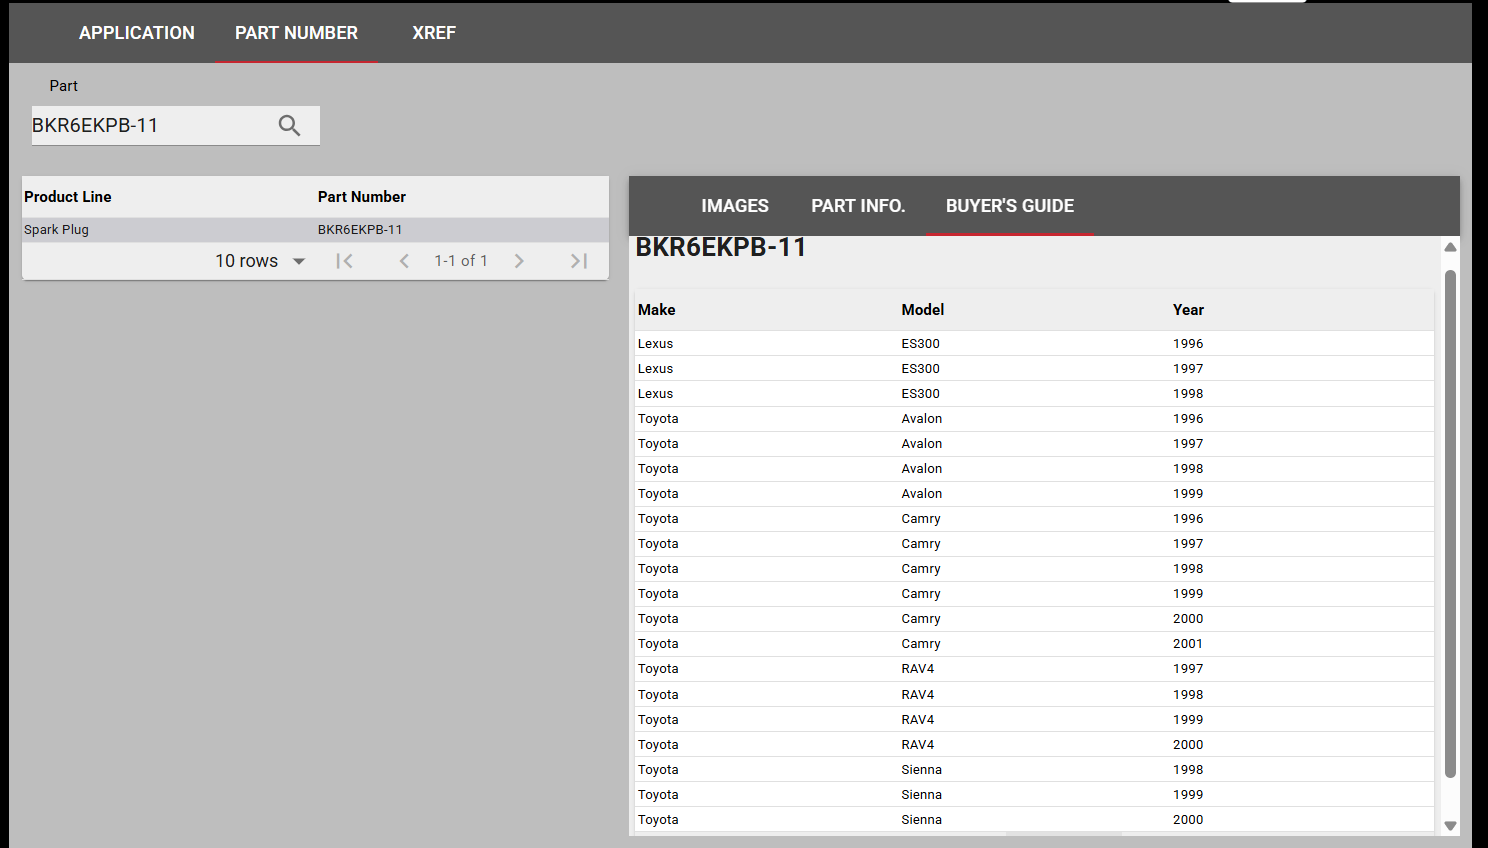Image resolution: width=1488 pixels, height=848 pixels.
Task: Sort by the Product Line column header
Action: [x=68, y=197]
